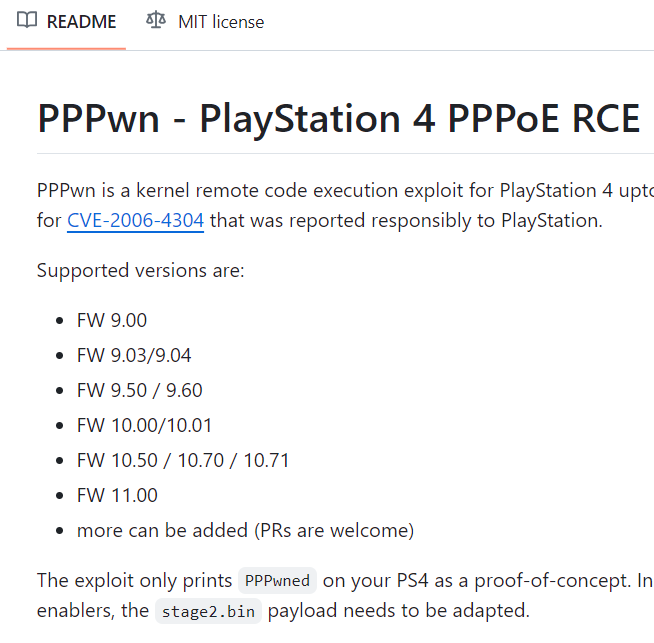Image resolution: width=654 pixels, height=643 pixels.
Task: Click the PRs are welcome list item
Action: 246,530
